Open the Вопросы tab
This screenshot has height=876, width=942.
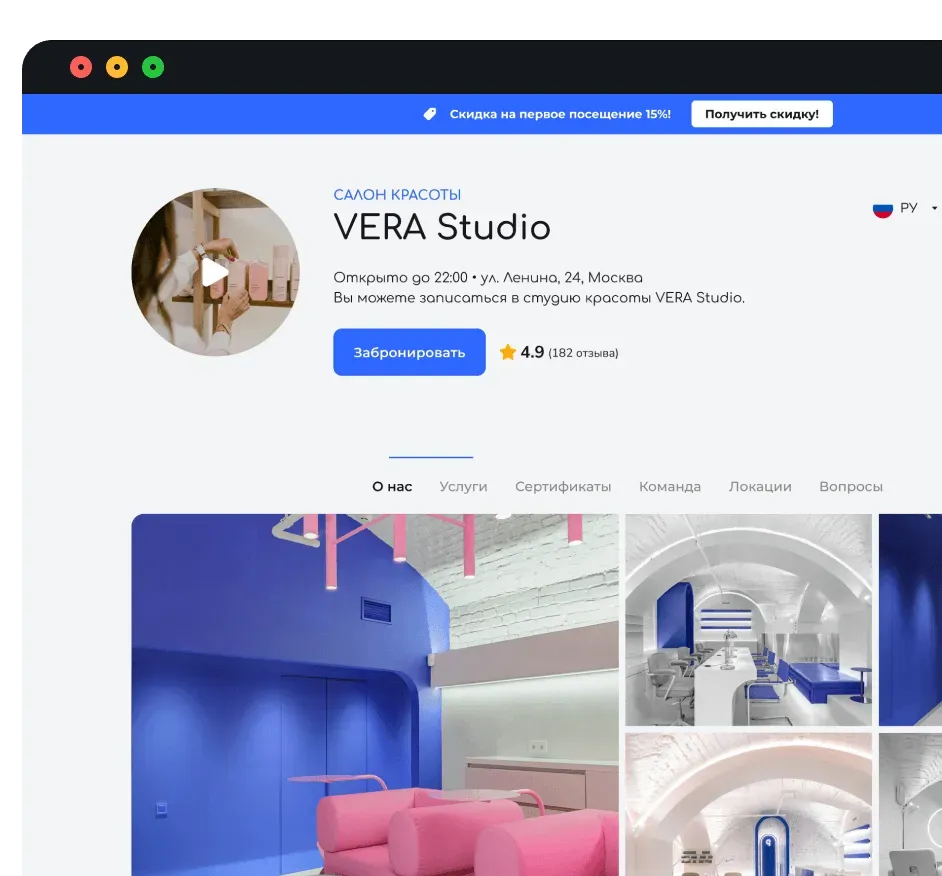pos(851,487)
